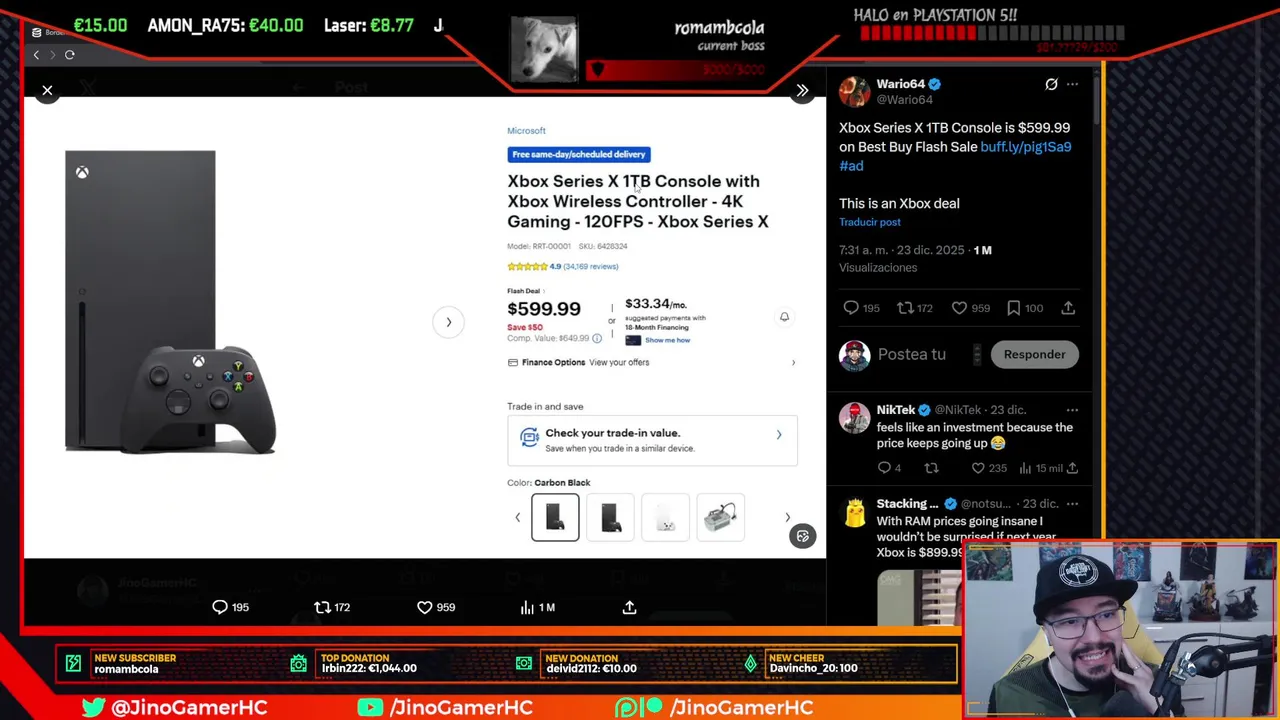Click Show me how financing link
This screenshot has height=720, width=1280.
point(667,340)
